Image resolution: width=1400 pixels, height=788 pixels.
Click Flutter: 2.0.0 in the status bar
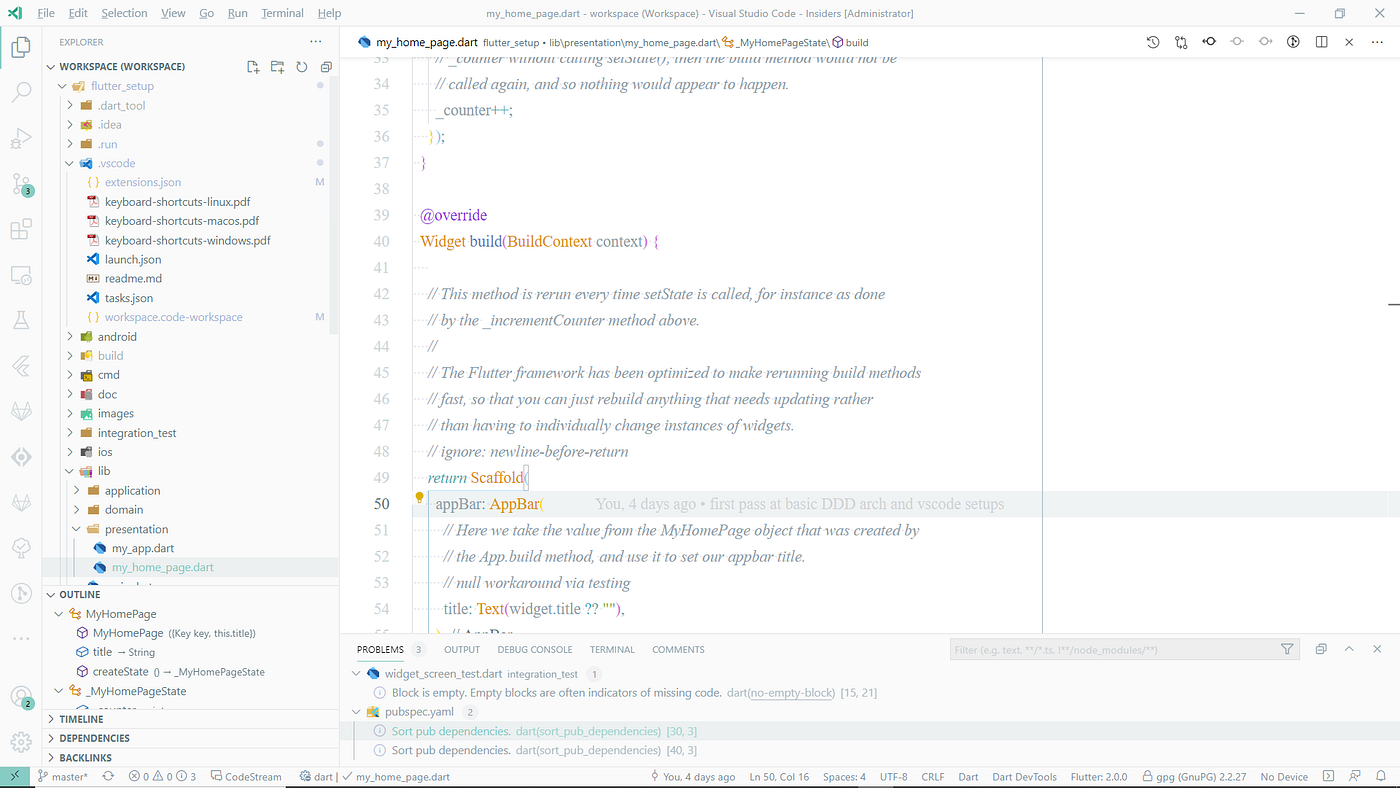coord(1099,775)
